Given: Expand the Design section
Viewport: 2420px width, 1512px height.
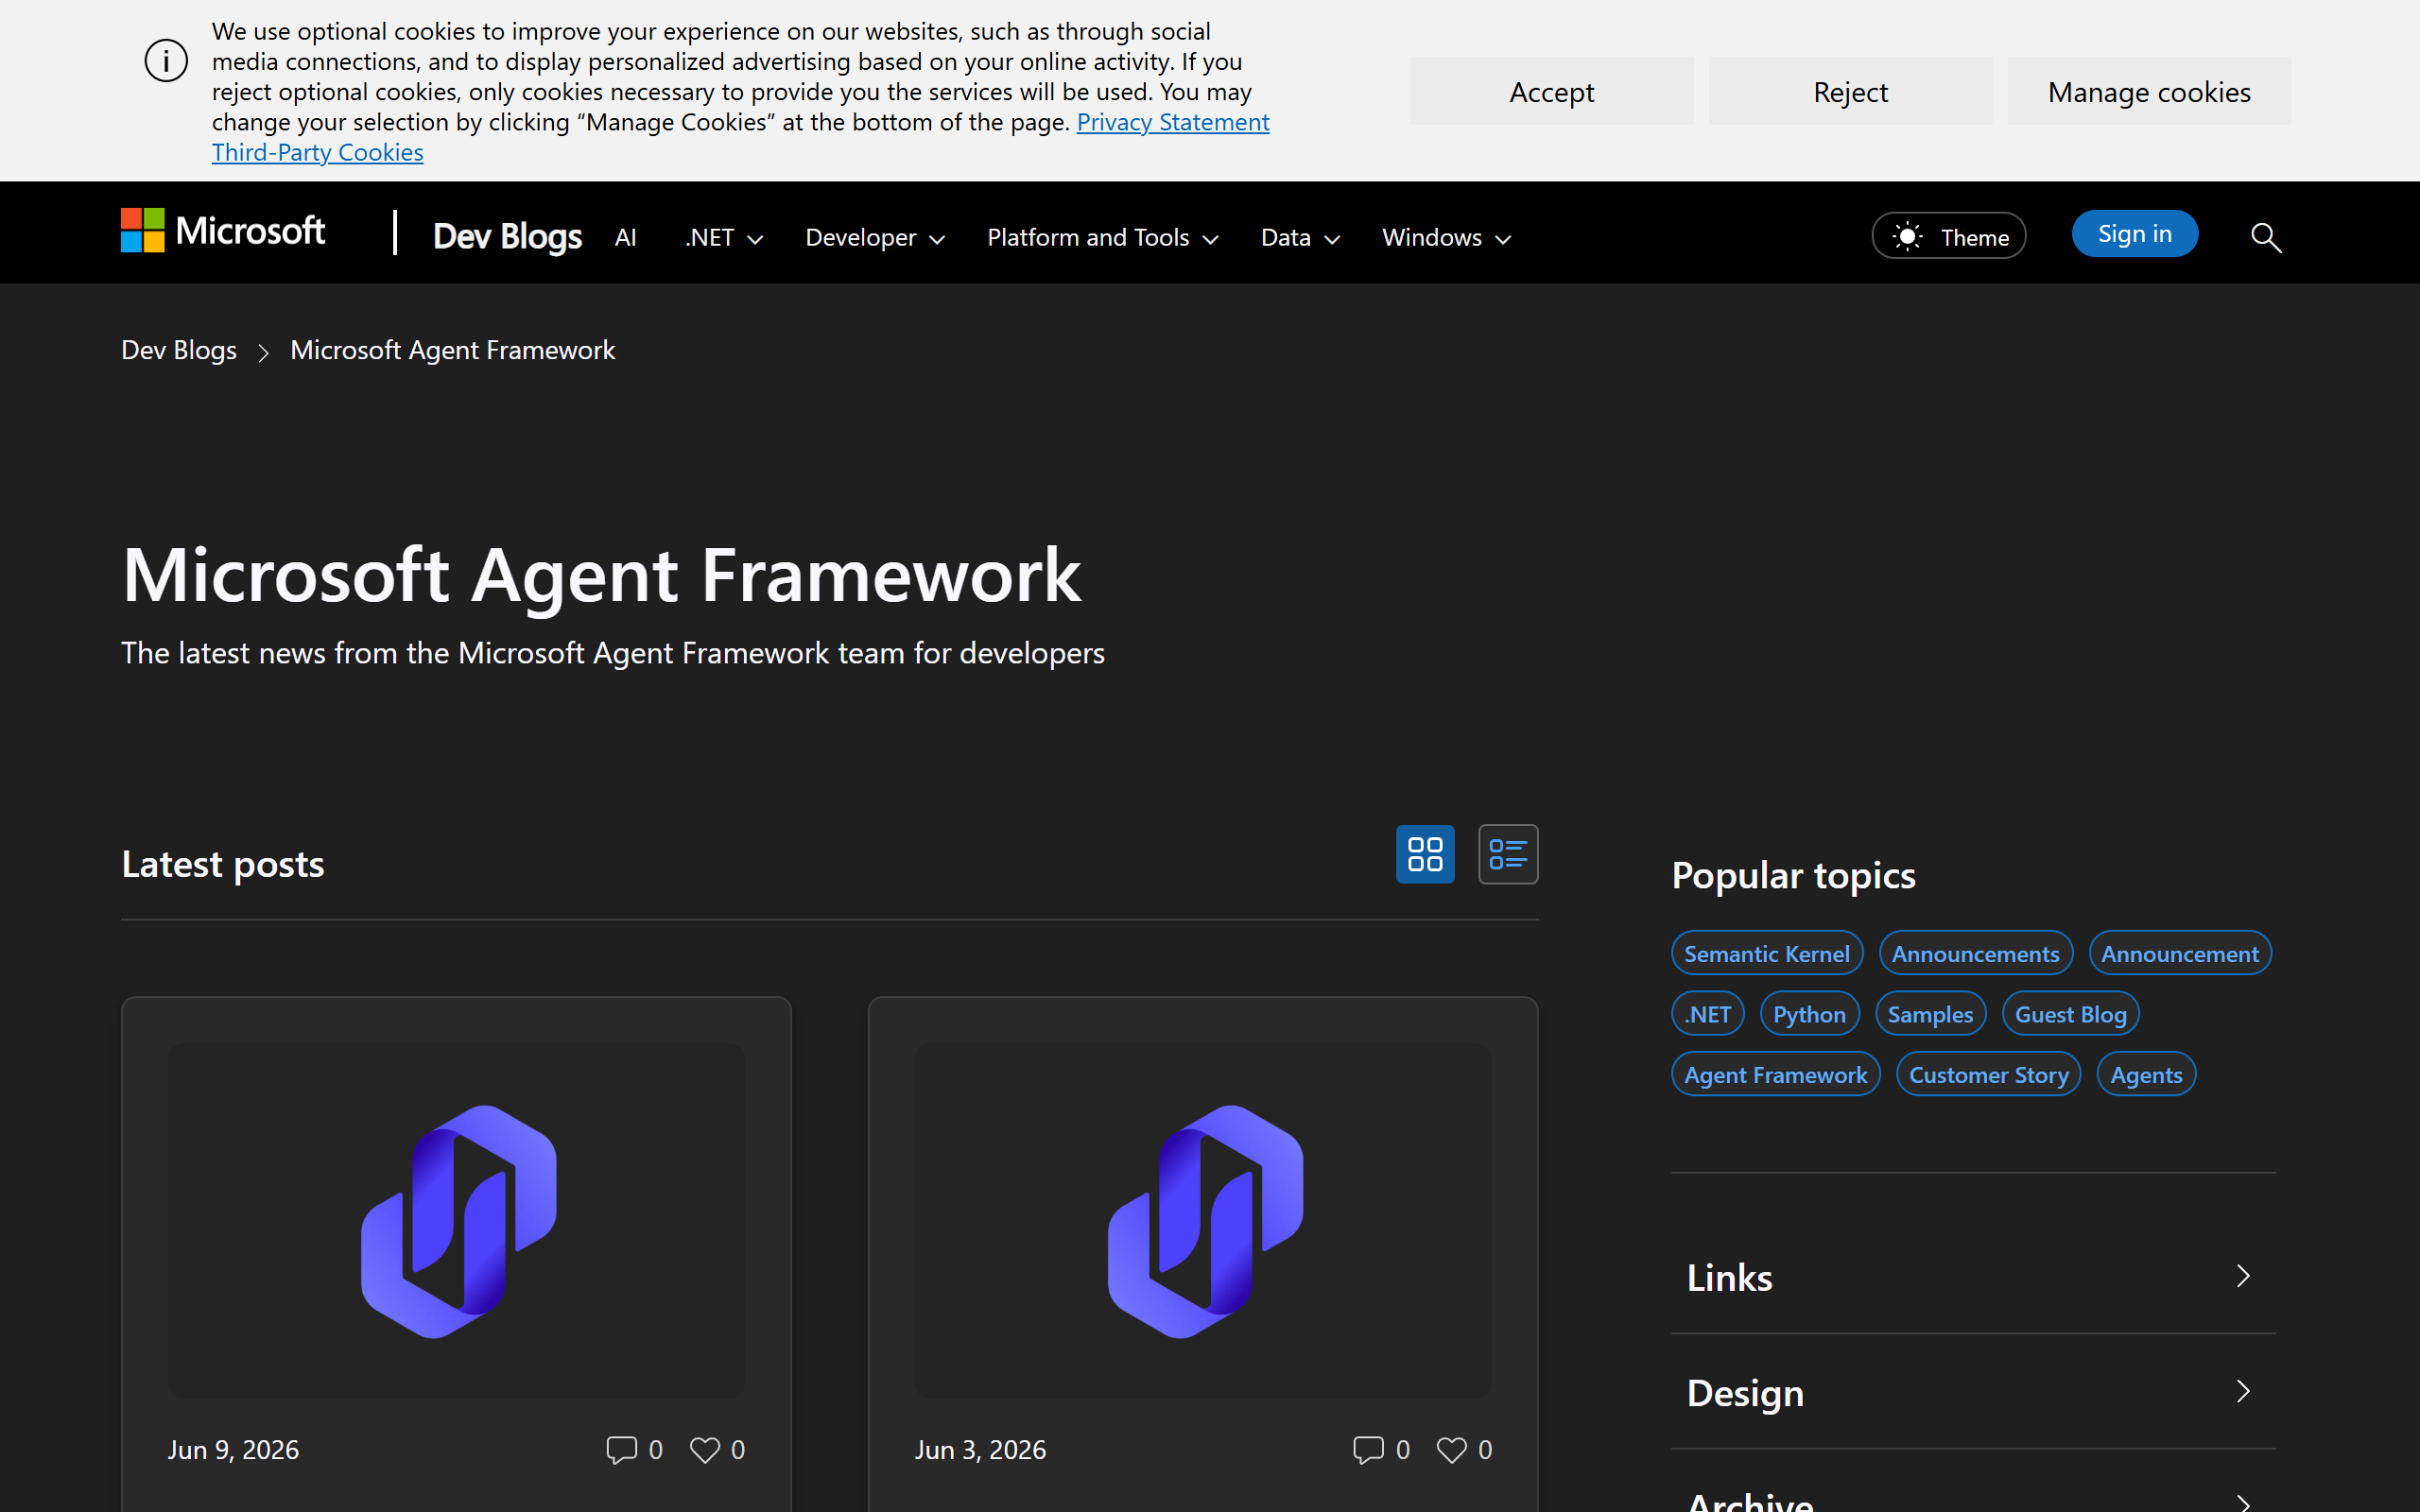Looking at the screenshot, I should pyautogui.click(x=1973, y=1392).
